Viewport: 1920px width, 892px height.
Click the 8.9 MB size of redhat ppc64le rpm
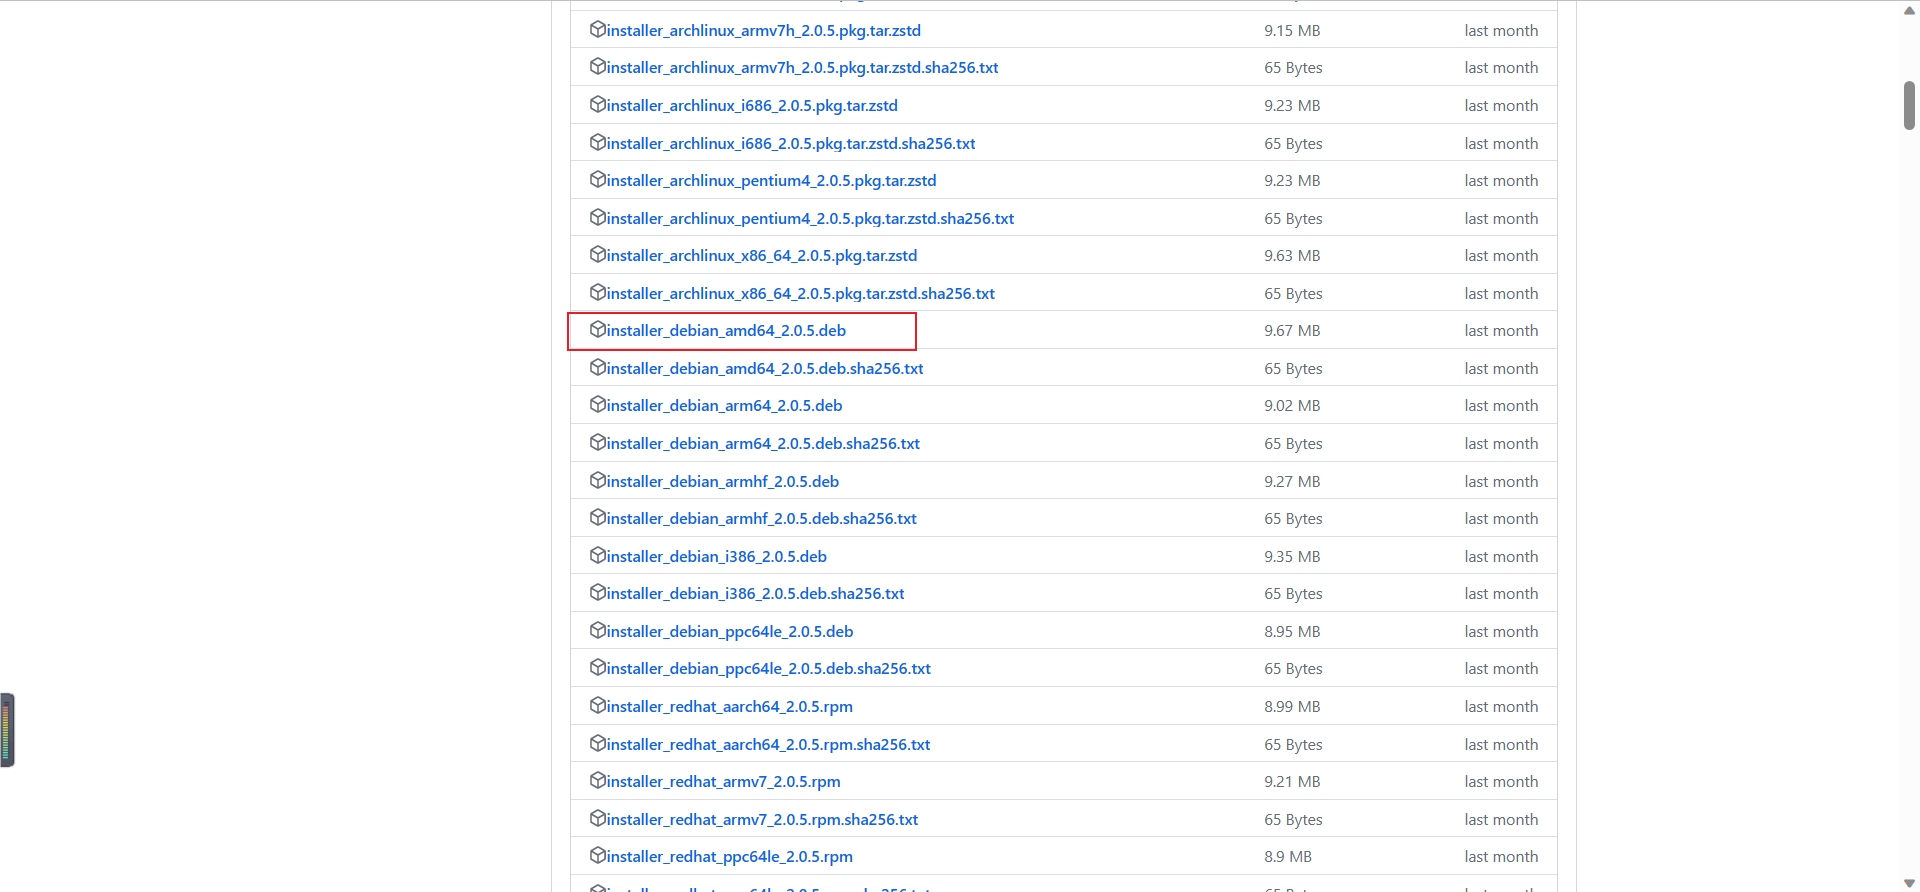pyautogui.click(x=1288, y=857)
